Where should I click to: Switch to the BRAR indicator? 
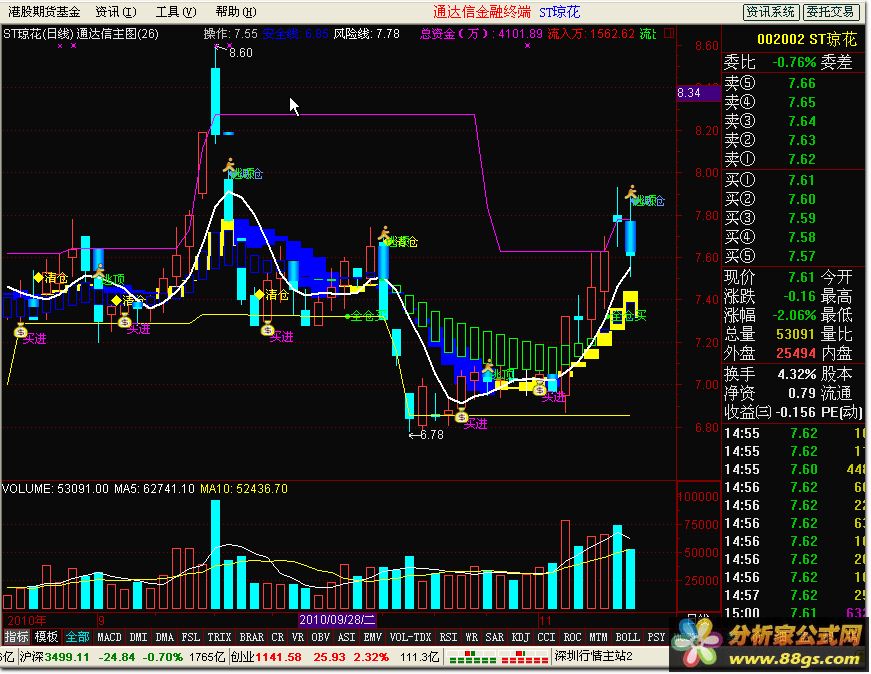pyautogui.click(x=252, y=637)
